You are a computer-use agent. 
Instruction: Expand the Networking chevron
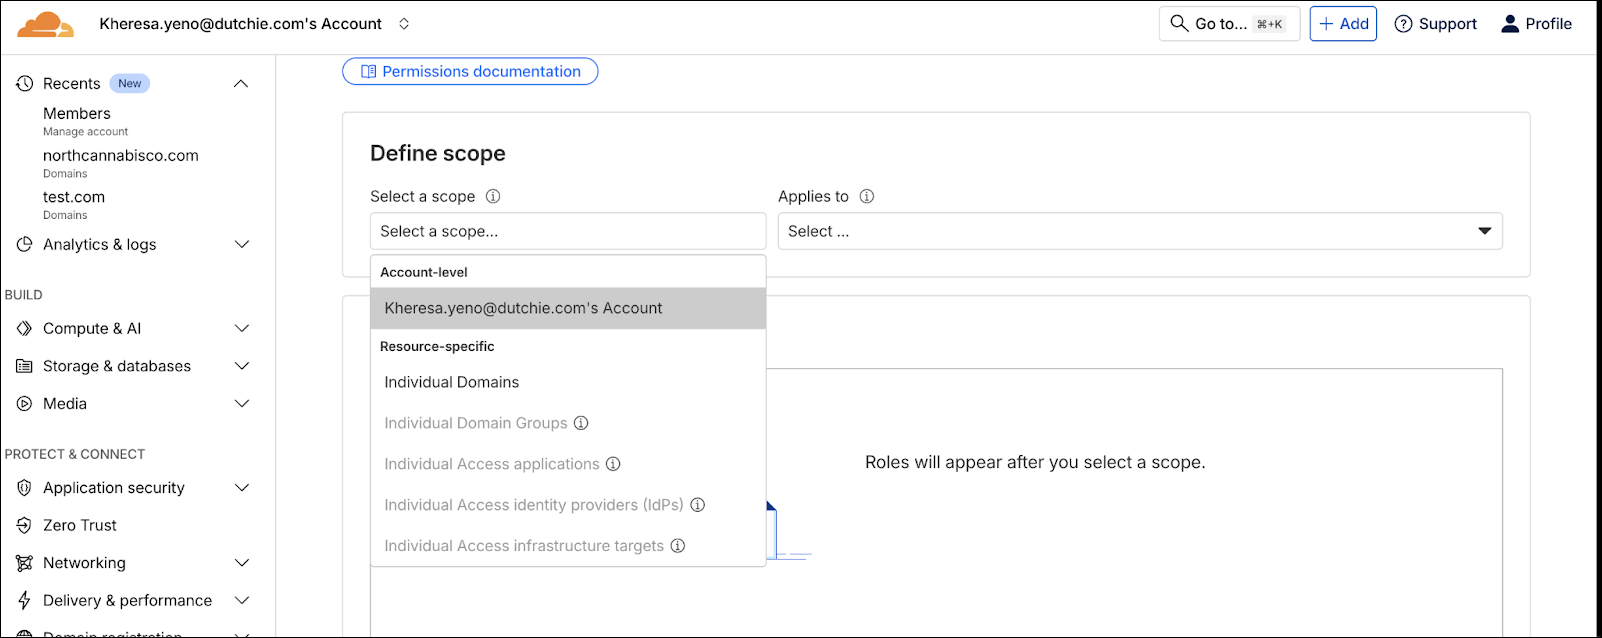tap(241, 563)
